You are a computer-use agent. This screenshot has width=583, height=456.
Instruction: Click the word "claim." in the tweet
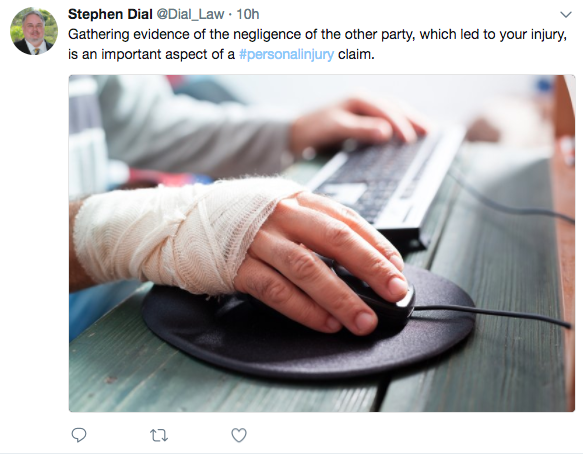click(356, 54)
